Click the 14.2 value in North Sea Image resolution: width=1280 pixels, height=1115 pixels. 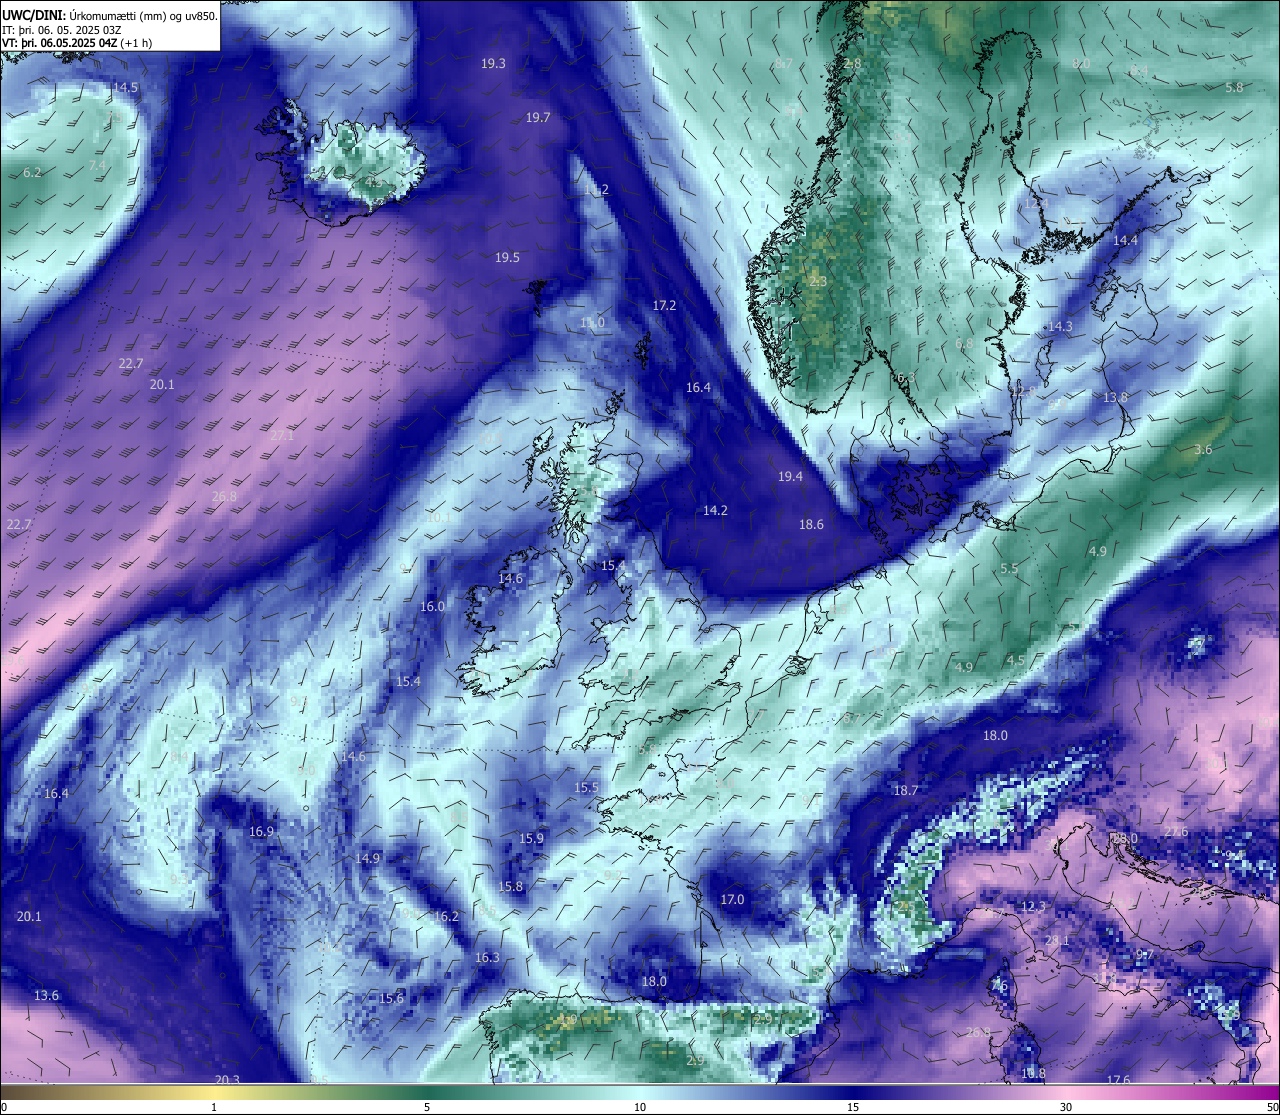[x=715, y=511]
